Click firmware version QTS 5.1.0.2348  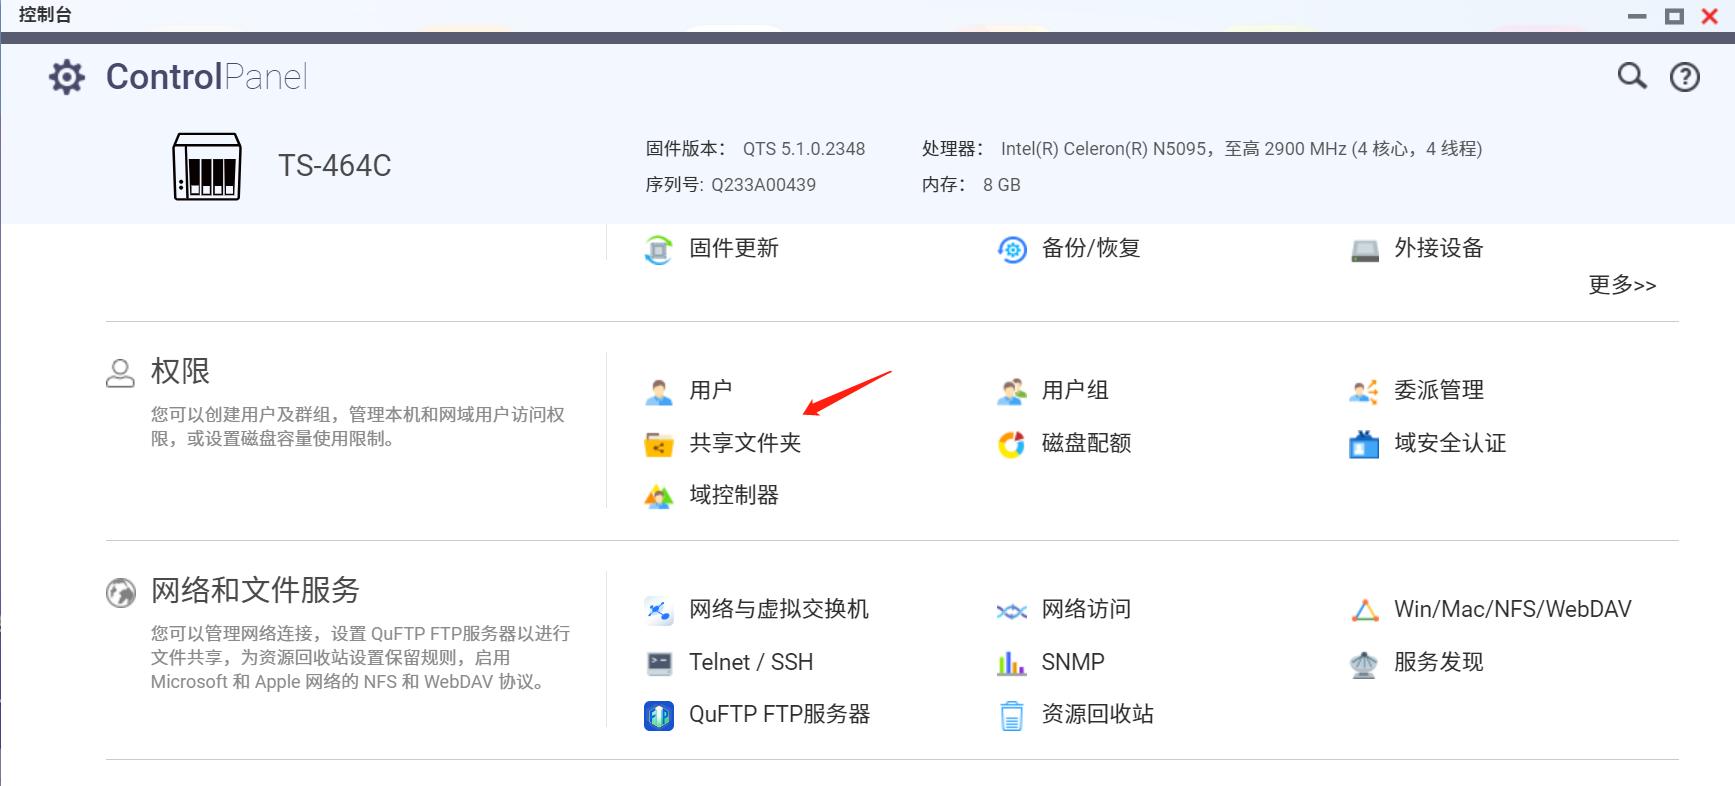(804, 149)
